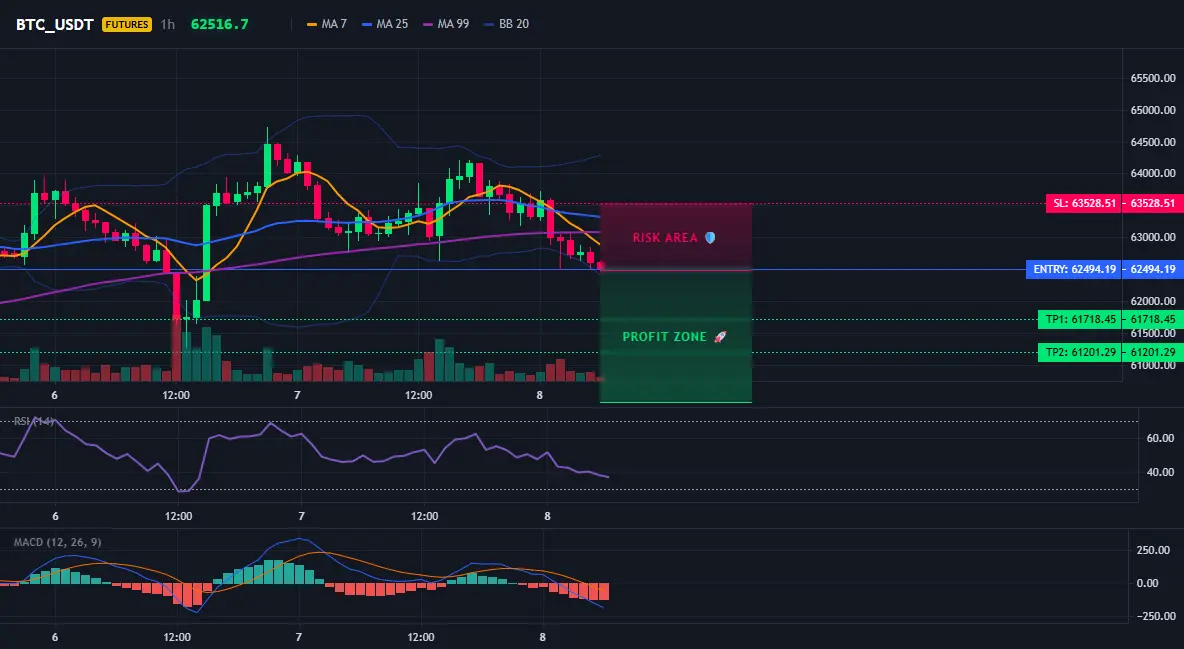Click the 12:00 time label after 6 on main chart
The height and width of the screenshot is (649, 1184).
[176, 395]
